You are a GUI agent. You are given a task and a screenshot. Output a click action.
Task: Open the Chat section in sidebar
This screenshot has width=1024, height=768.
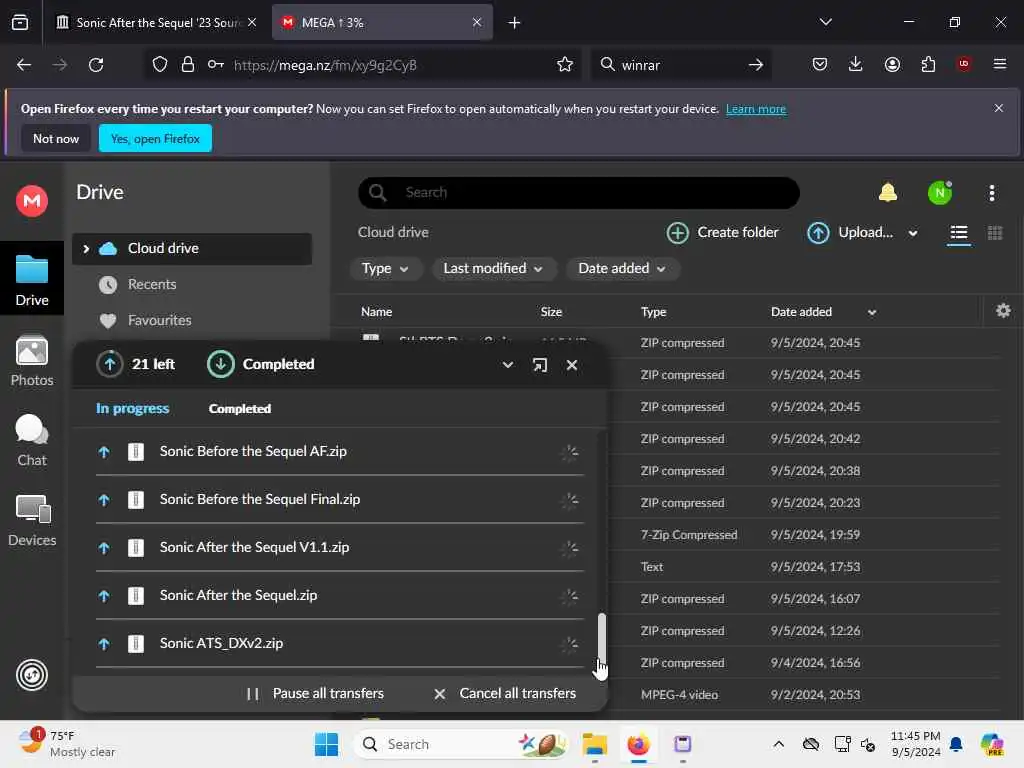(31, 440)
